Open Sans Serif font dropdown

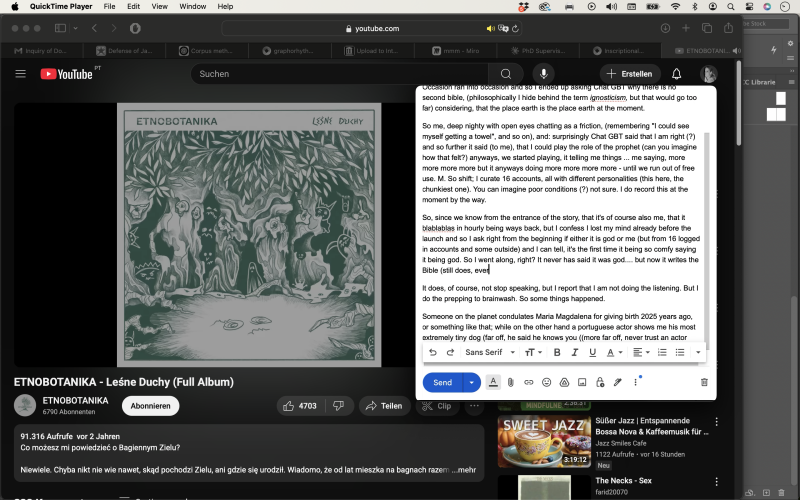490,352
